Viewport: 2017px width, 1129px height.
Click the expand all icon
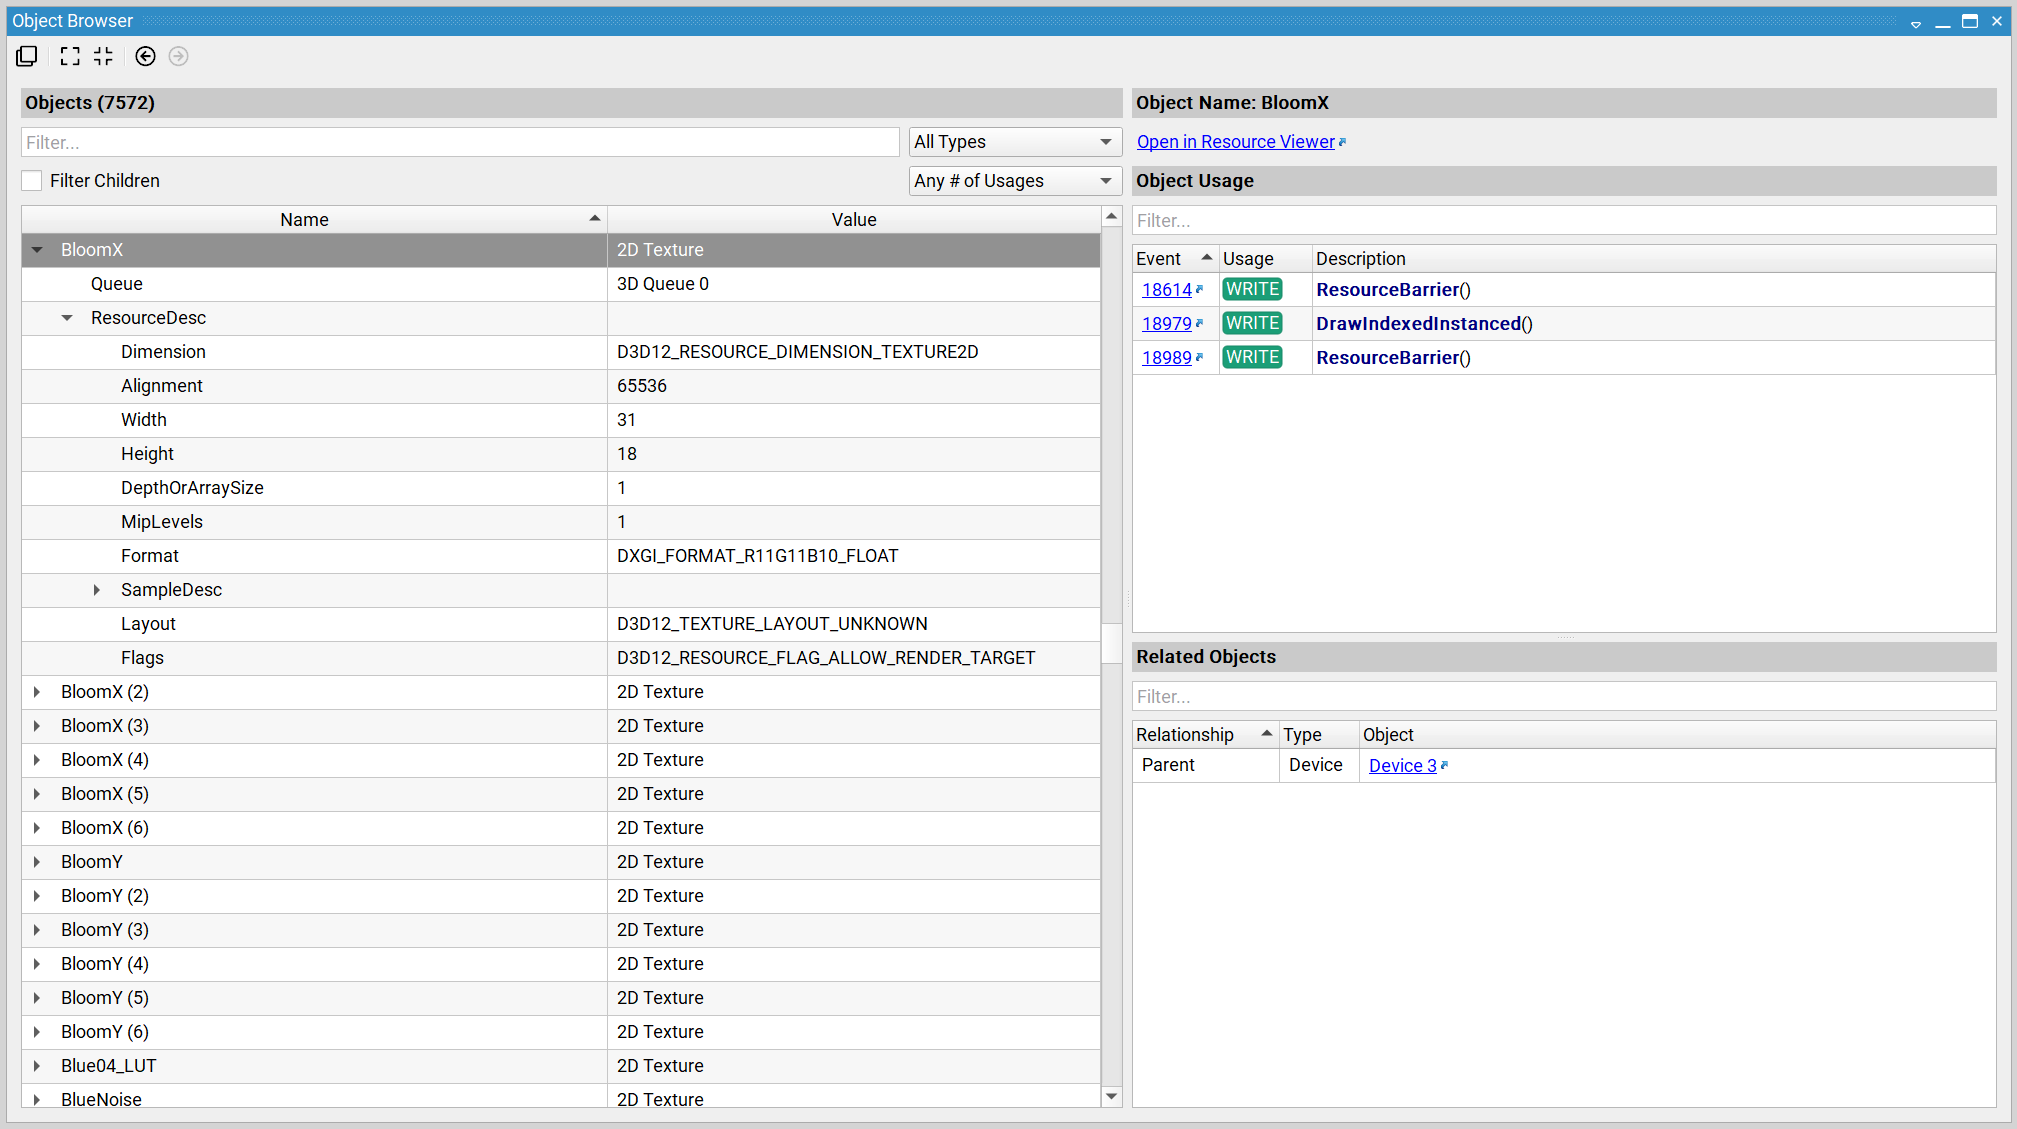[x=69, y=56]
